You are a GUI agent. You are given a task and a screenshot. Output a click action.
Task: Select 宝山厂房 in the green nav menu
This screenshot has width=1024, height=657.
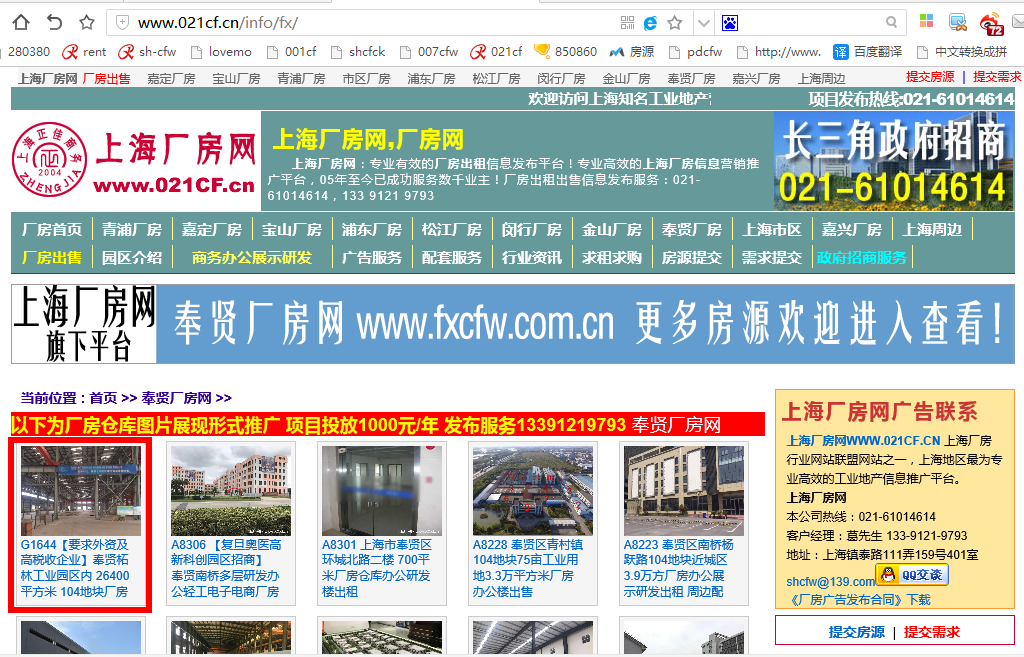(x=292, y=230)
